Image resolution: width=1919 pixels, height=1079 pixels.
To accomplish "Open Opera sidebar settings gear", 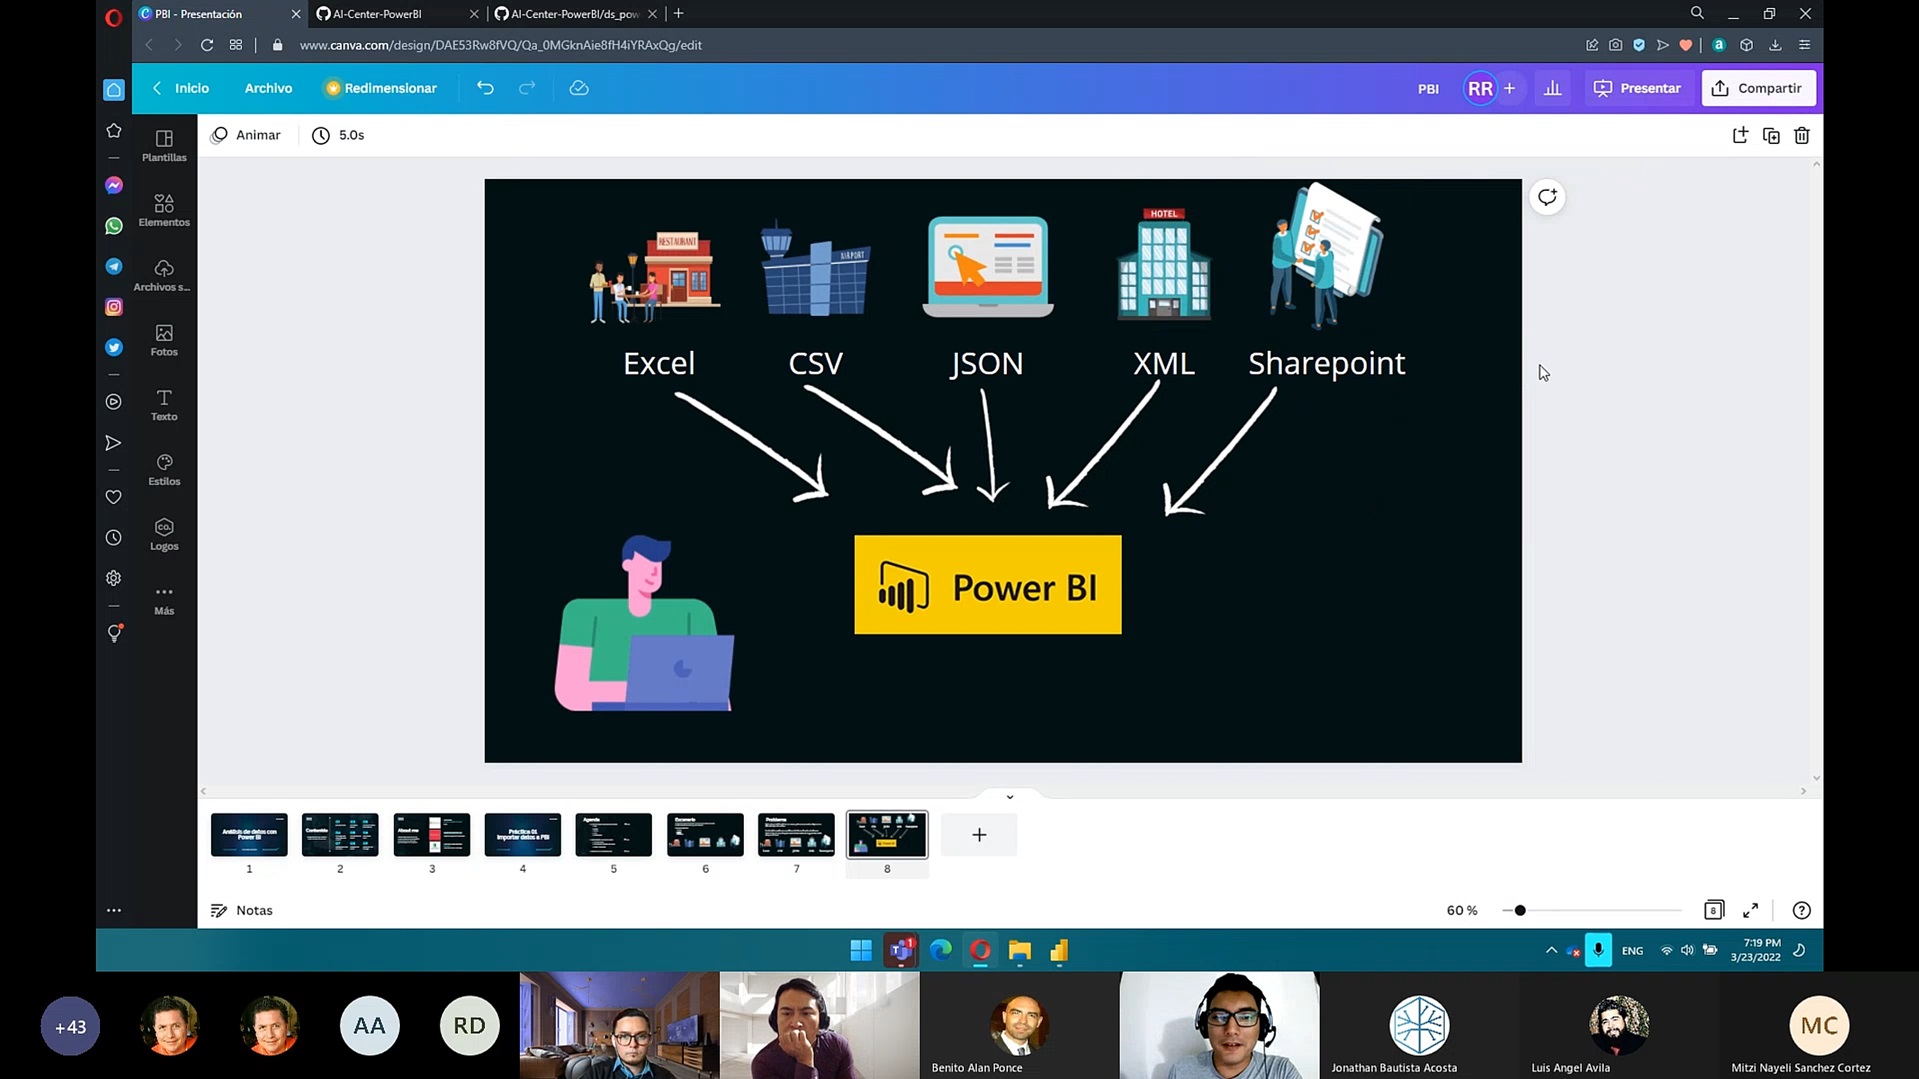I will (x=114, y=578).
